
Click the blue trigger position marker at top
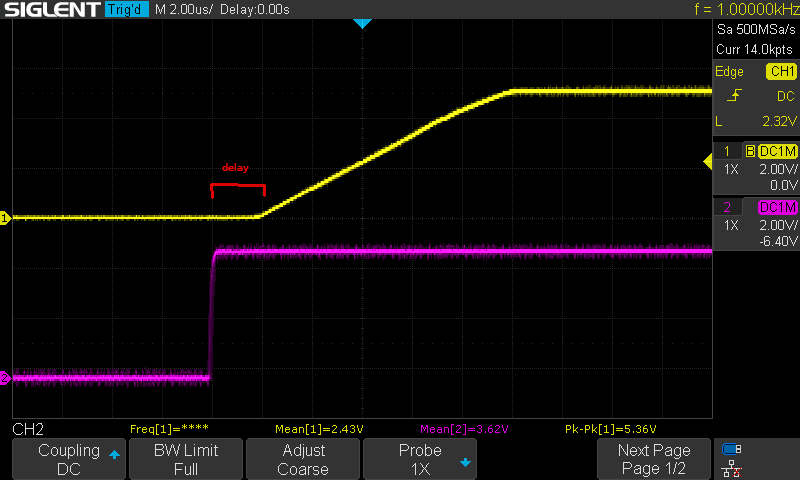pos(362,23)
